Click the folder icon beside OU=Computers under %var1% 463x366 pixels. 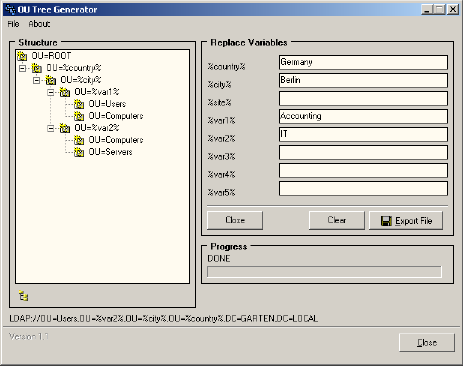(x=79, y=116)
